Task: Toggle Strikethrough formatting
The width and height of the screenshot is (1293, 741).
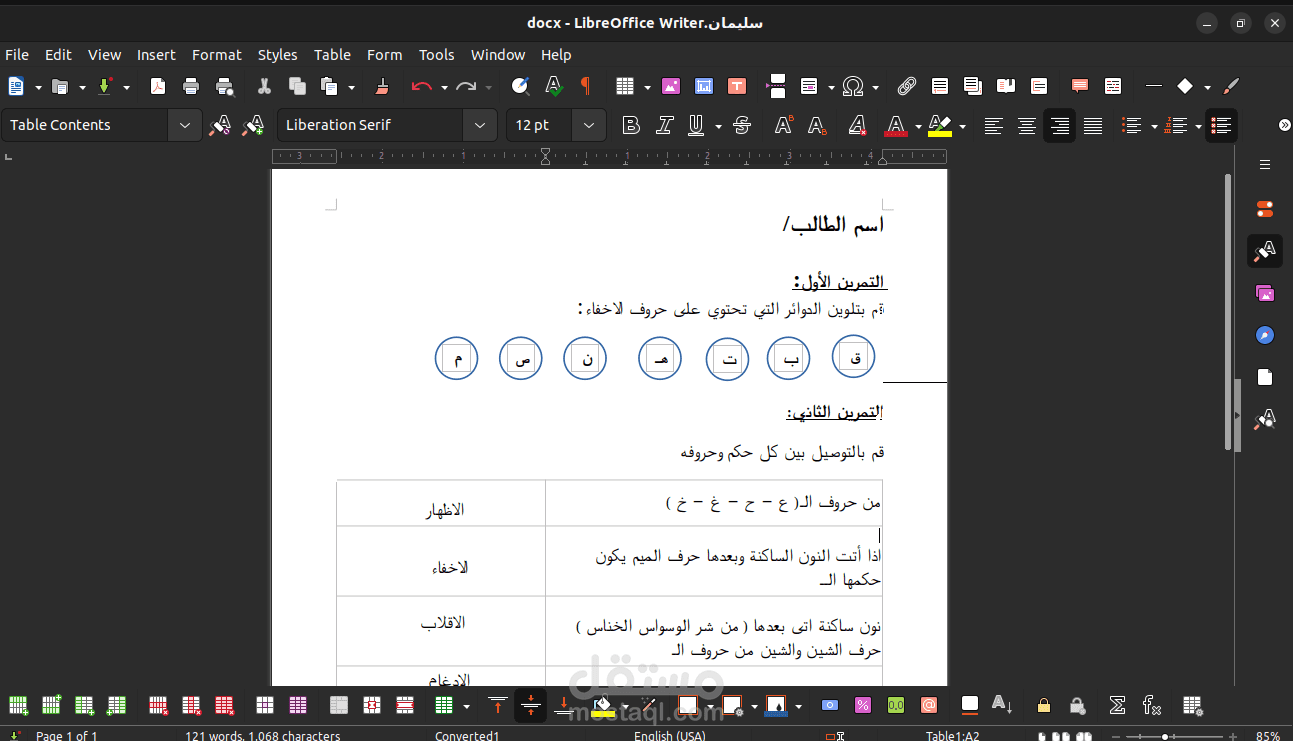Action: 742,125
